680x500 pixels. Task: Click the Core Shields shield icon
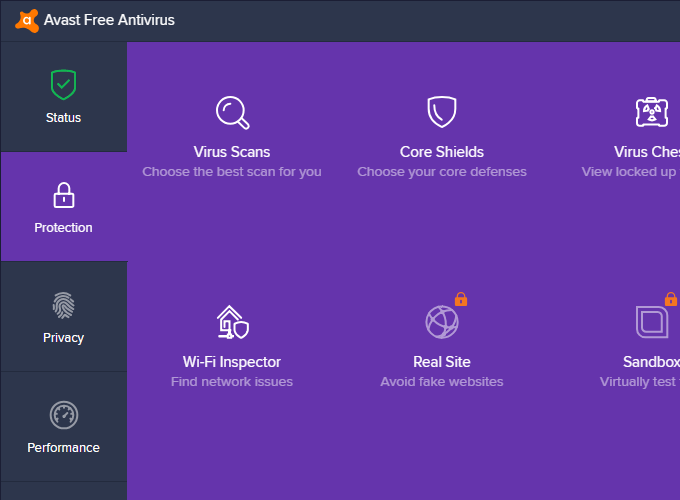coord(442,112)
